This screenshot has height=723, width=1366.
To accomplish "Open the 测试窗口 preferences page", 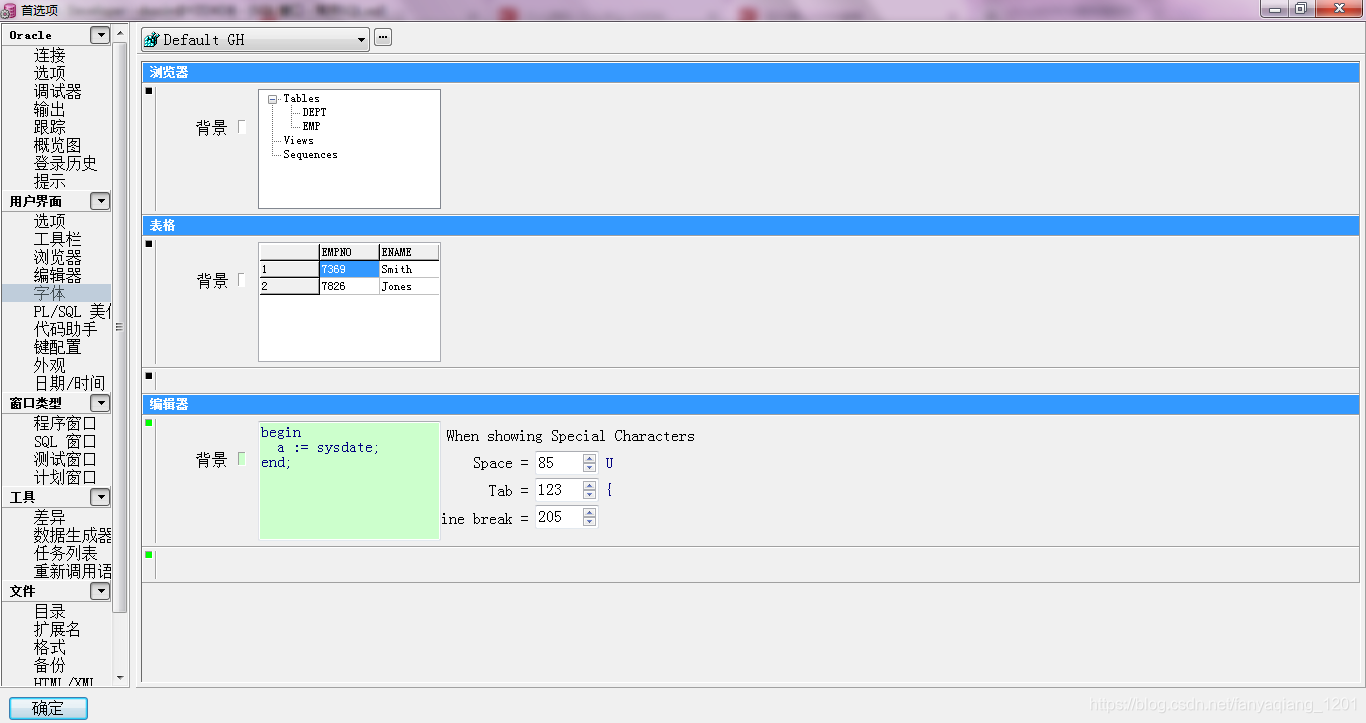I will point(66,459).
